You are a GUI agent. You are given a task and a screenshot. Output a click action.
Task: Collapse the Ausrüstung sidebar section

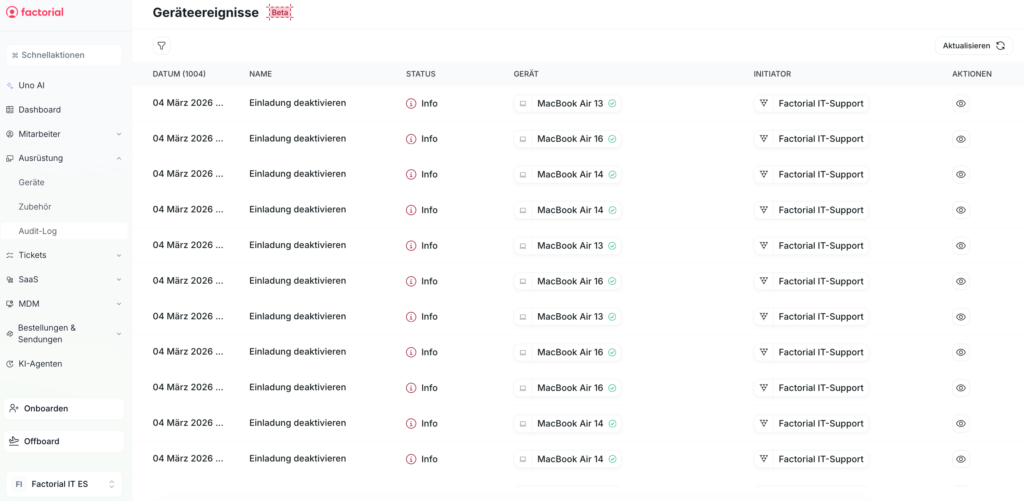118,158
